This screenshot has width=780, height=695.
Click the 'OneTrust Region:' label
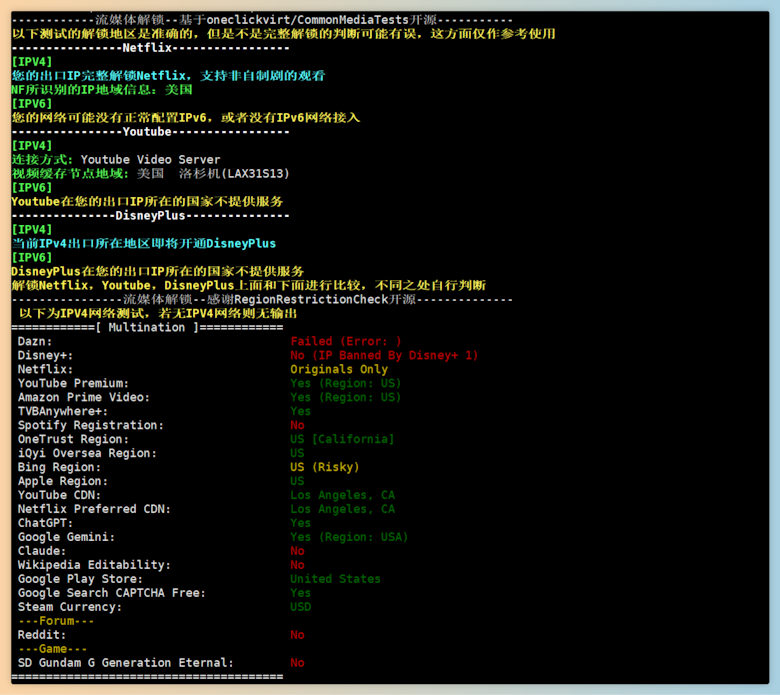73,439
